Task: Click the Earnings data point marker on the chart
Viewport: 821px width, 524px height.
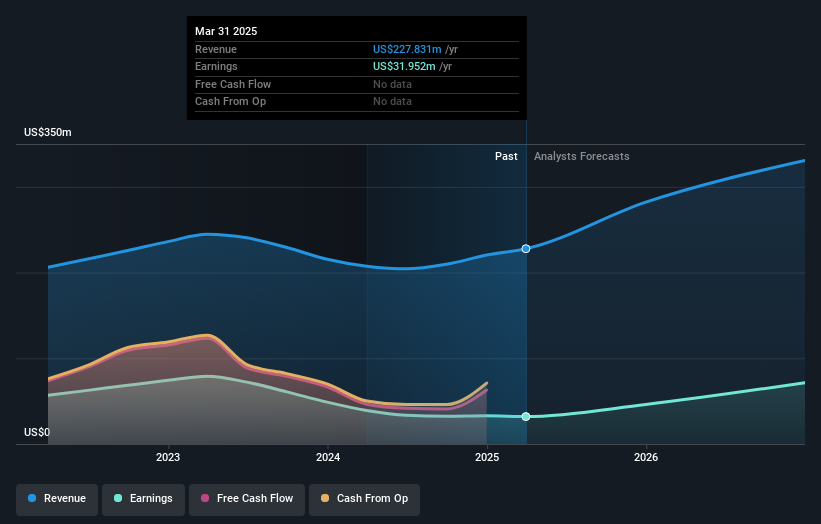Action: tap(526, 417)
